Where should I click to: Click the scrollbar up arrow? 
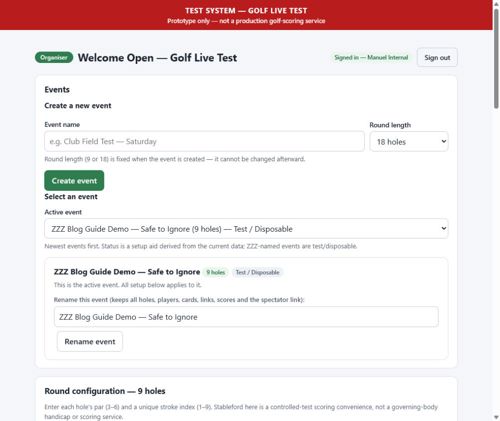coord(496,4)
